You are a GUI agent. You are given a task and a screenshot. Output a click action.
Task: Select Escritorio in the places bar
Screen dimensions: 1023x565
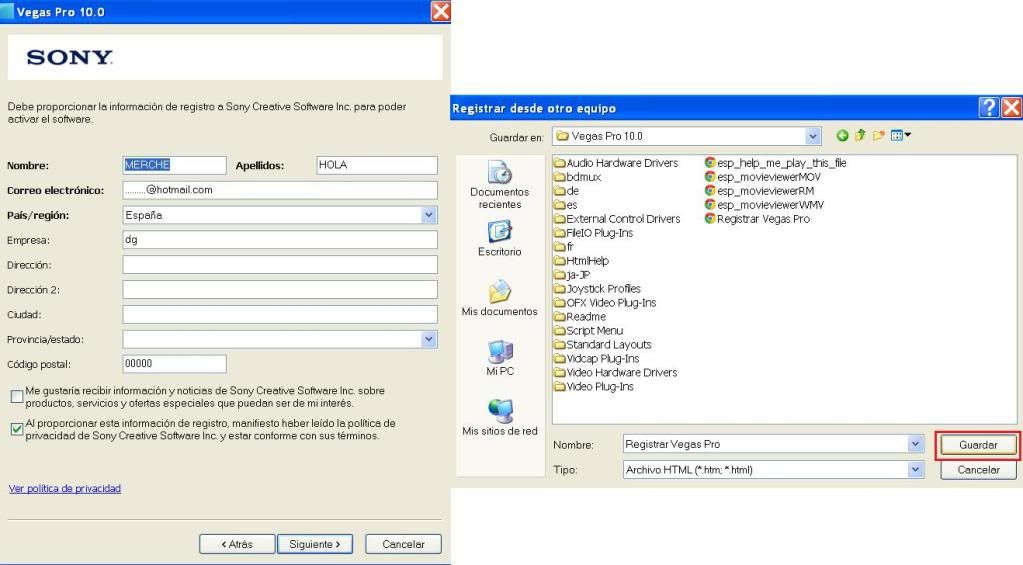point(500,238)
